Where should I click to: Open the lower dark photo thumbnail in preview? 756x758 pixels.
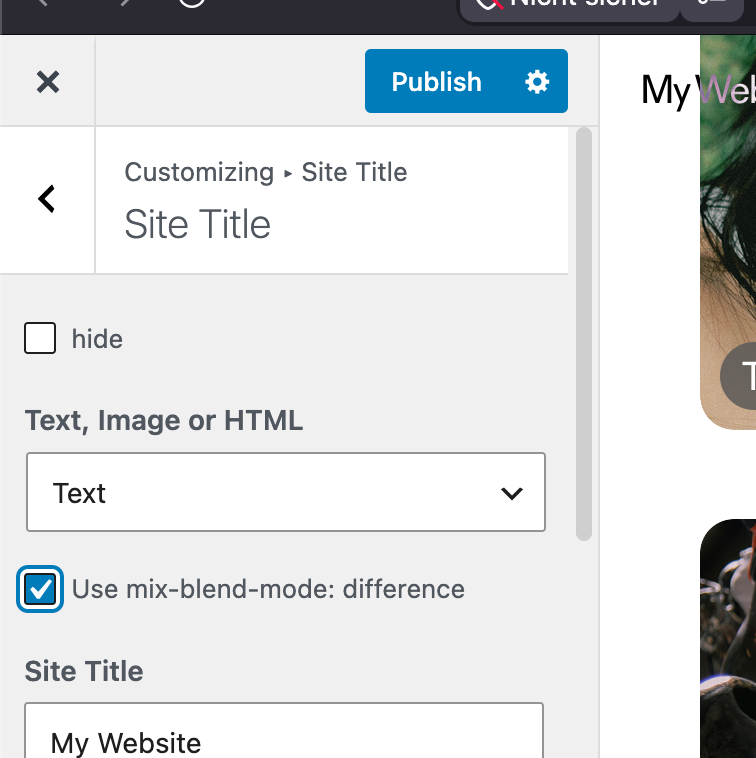coord(728,638)
